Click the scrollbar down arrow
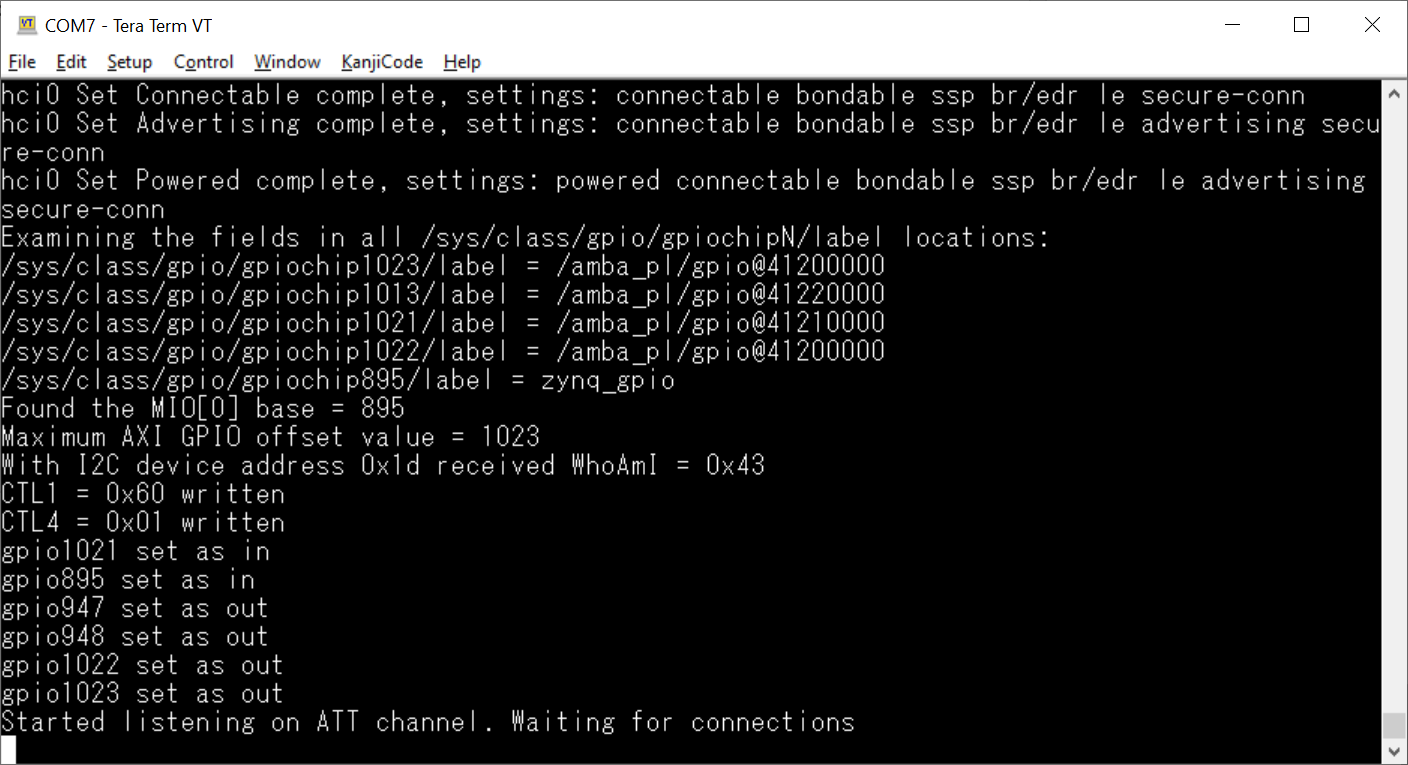 click(x=1394, y=751)
